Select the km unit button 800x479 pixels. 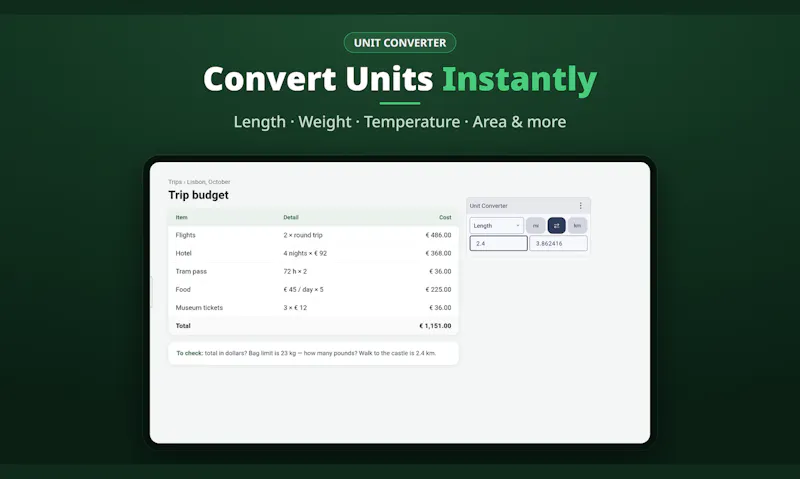point(577,225)
